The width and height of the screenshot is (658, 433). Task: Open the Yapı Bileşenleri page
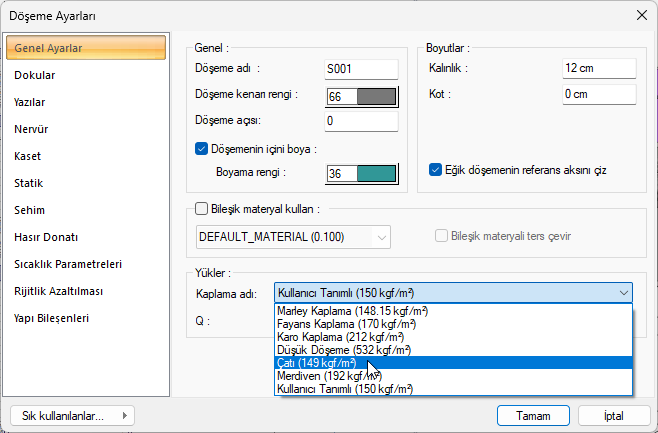(x=51, y=318)
